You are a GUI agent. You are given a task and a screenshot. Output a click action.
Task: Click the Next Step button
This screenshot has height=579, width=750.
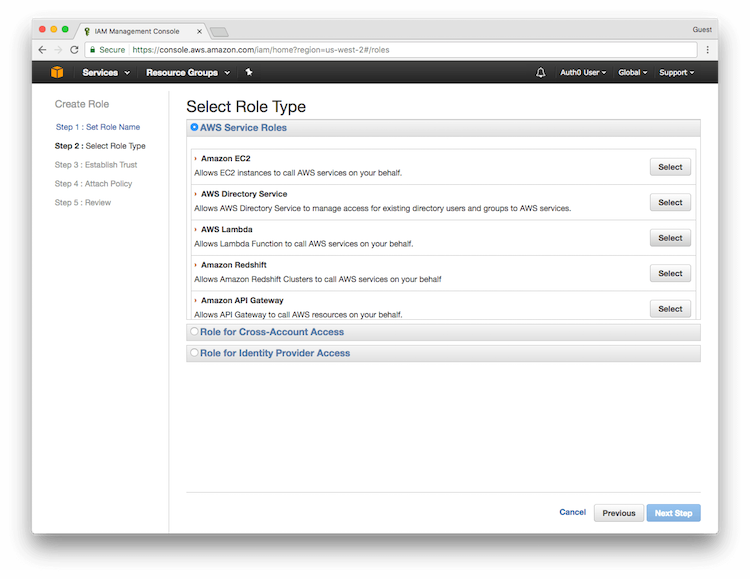coord(673,513)
